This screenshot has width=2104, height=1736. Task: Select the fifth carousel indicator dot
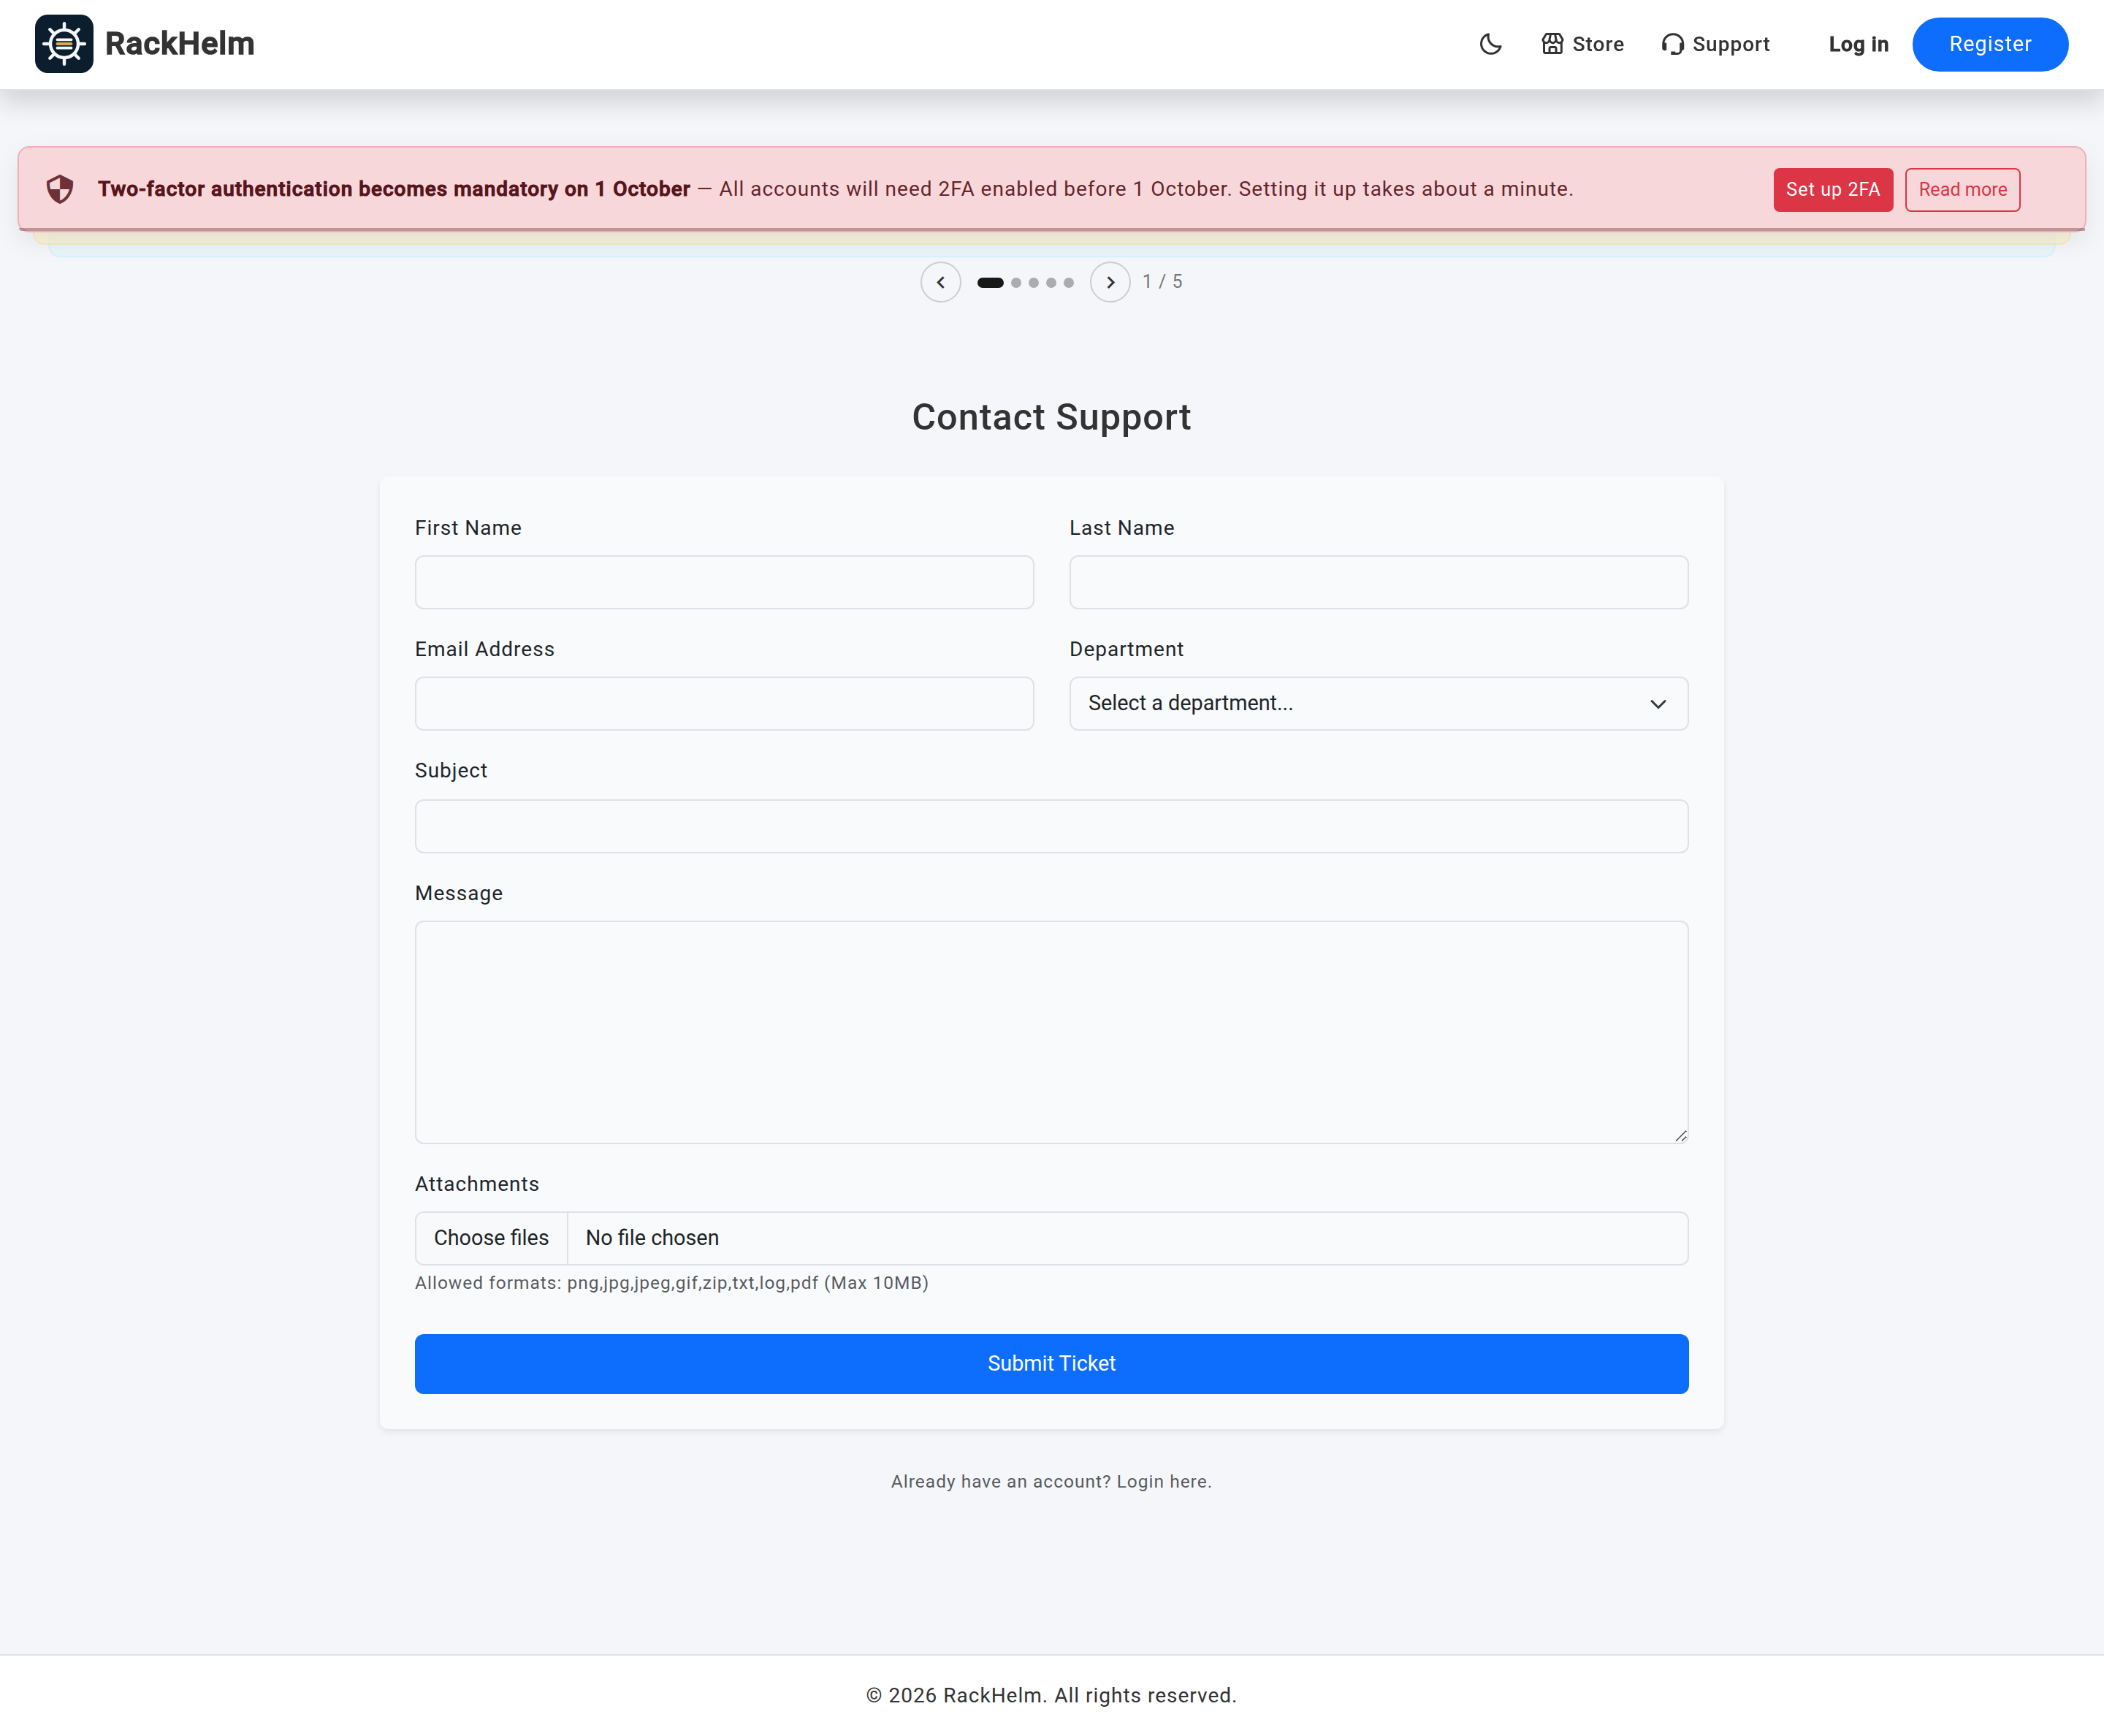1068,283
